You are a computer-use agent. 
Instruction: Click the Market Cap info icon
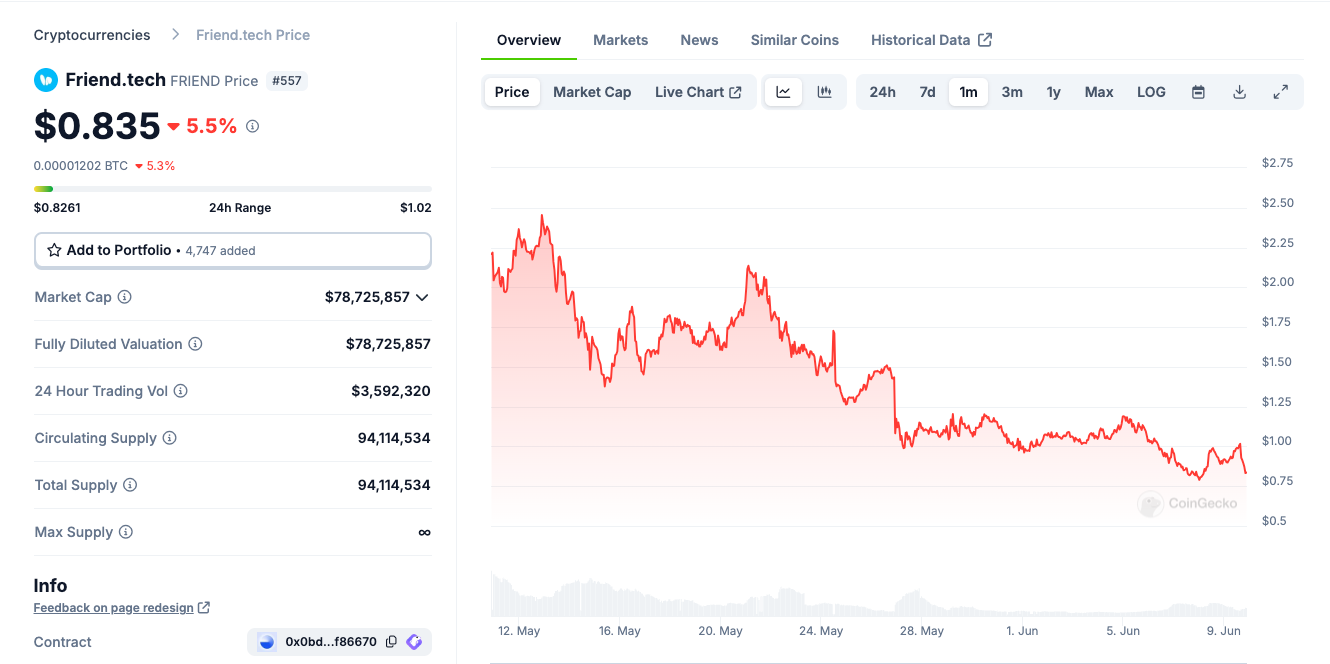[125, 297]
